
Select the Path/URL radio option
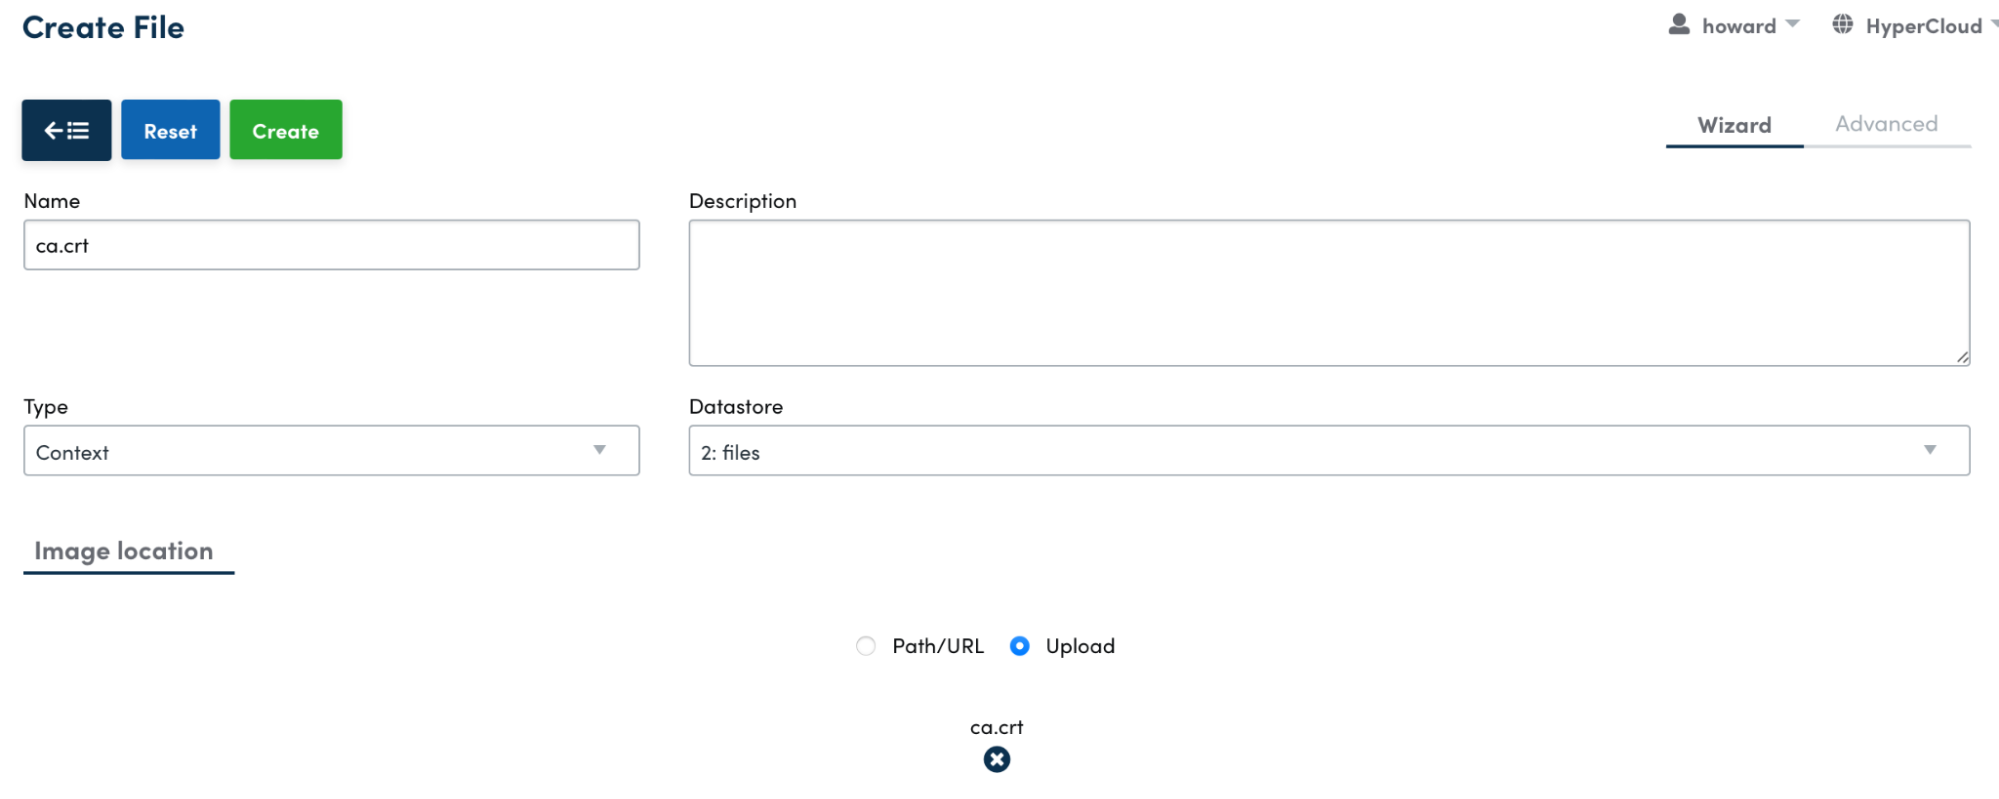[866, 646]
